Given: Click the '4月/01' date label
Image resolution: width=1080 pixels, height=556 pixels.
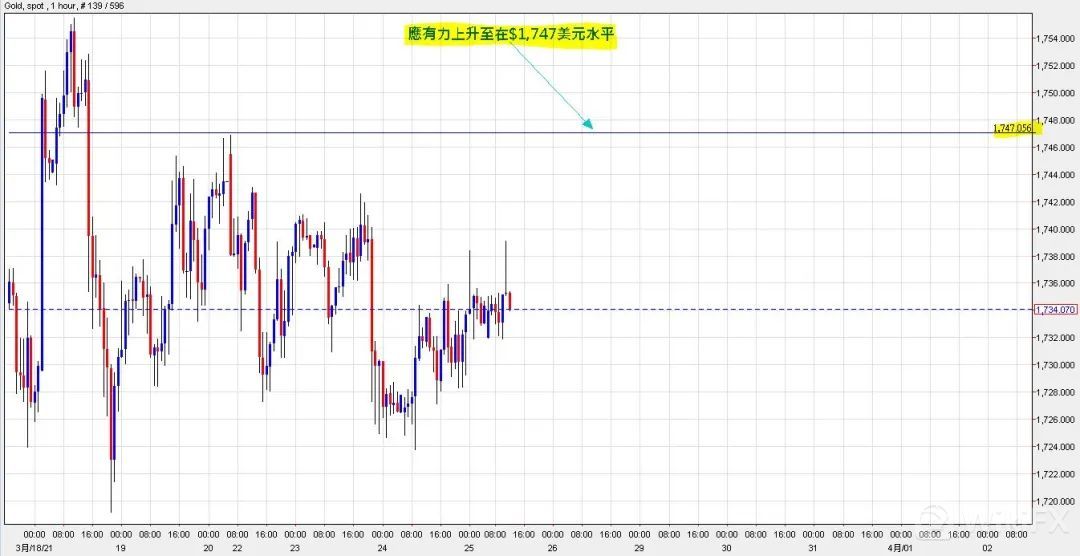Looking at the screenshot, I should point(901,548).
